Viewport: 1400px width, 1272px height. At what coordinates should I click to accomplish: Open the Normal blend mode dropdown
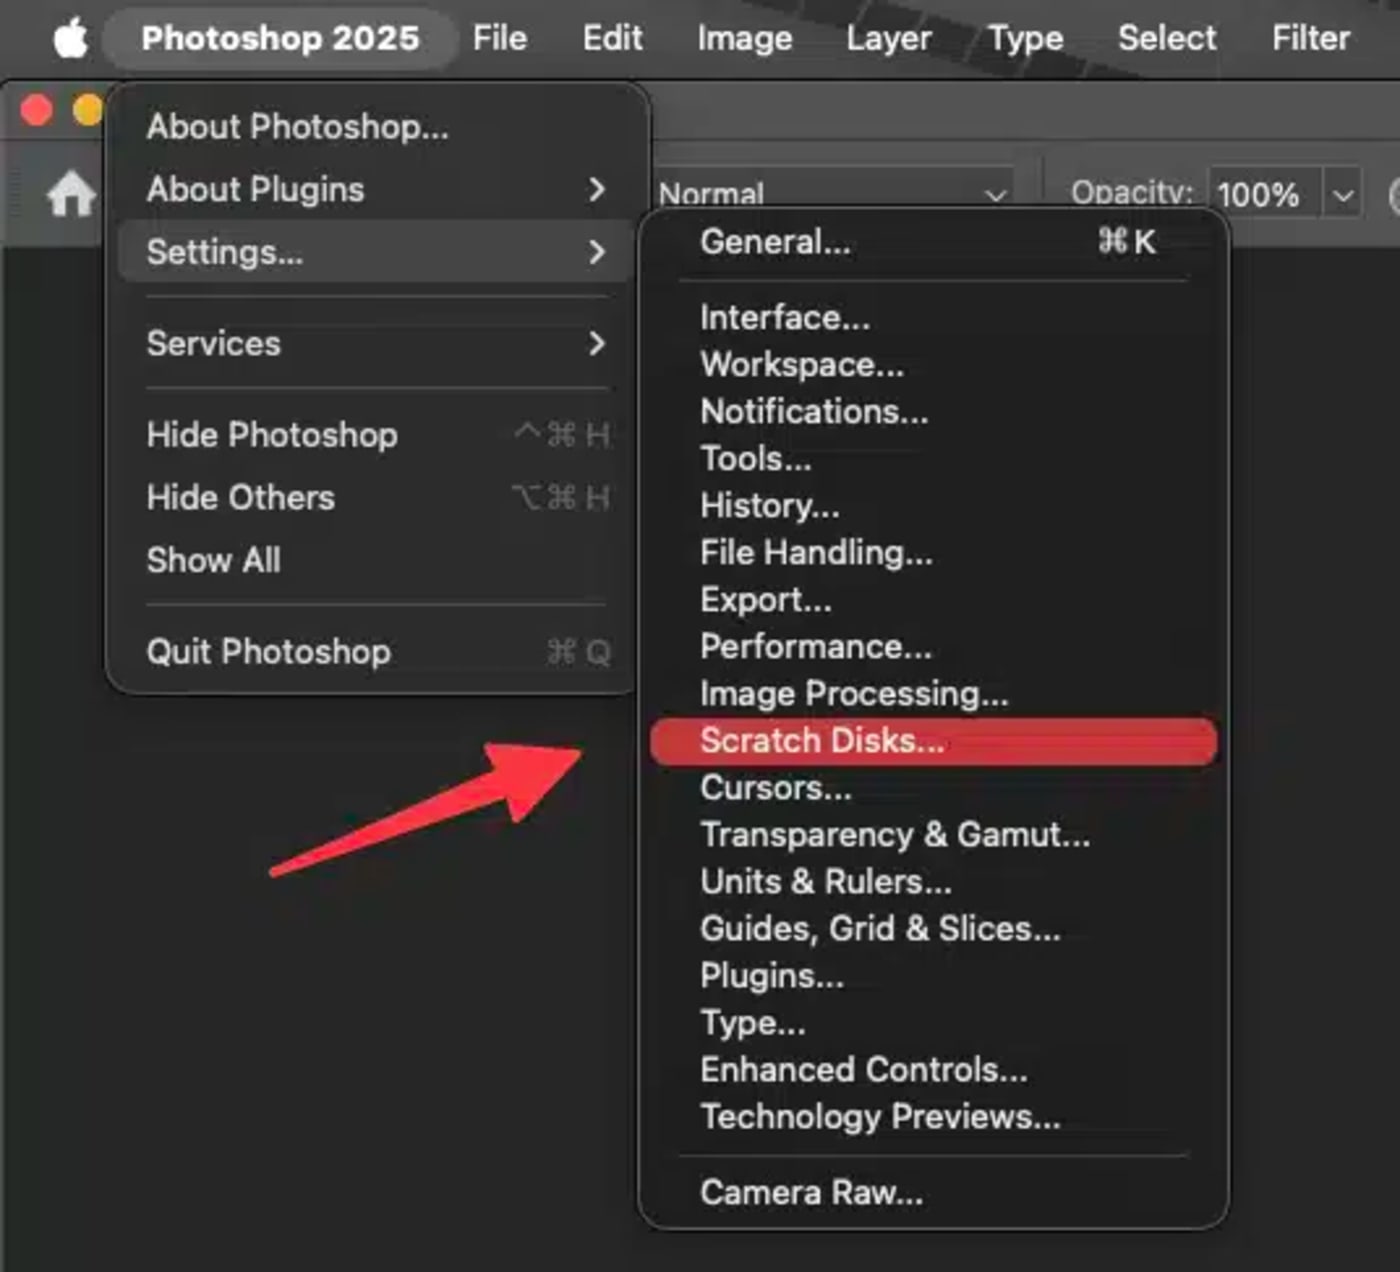click(x=830, y=194)
